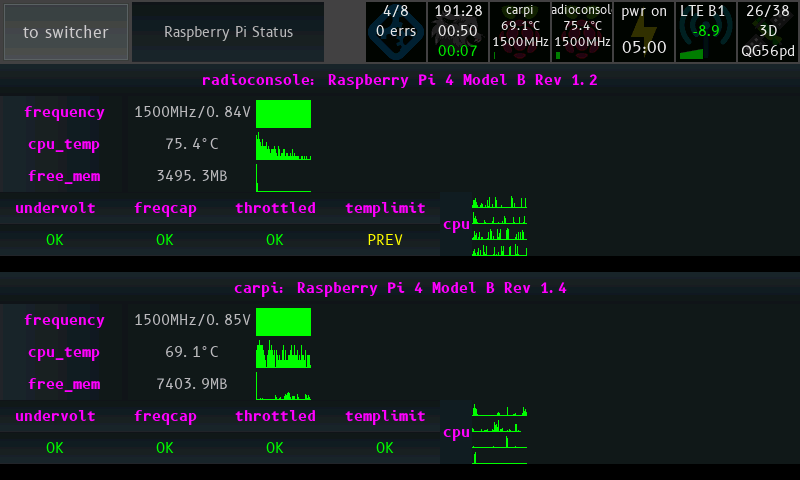The width and height of the screenshot is (800, 480).
Task: Click radioconsole bottom cpu core graph
Action: click(499, 250)
